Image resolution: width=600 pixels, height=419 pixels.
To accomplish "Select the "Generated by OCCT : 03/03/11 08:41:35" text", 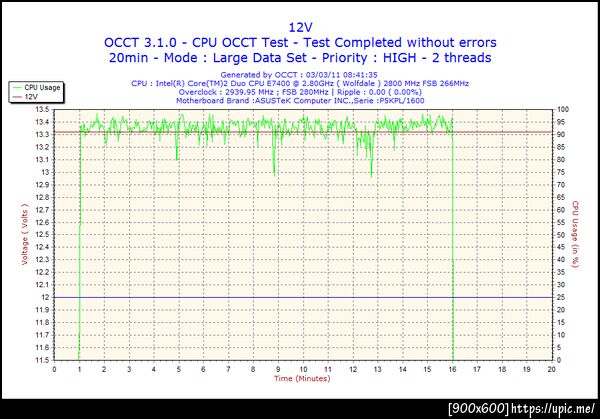I will 299,75.
